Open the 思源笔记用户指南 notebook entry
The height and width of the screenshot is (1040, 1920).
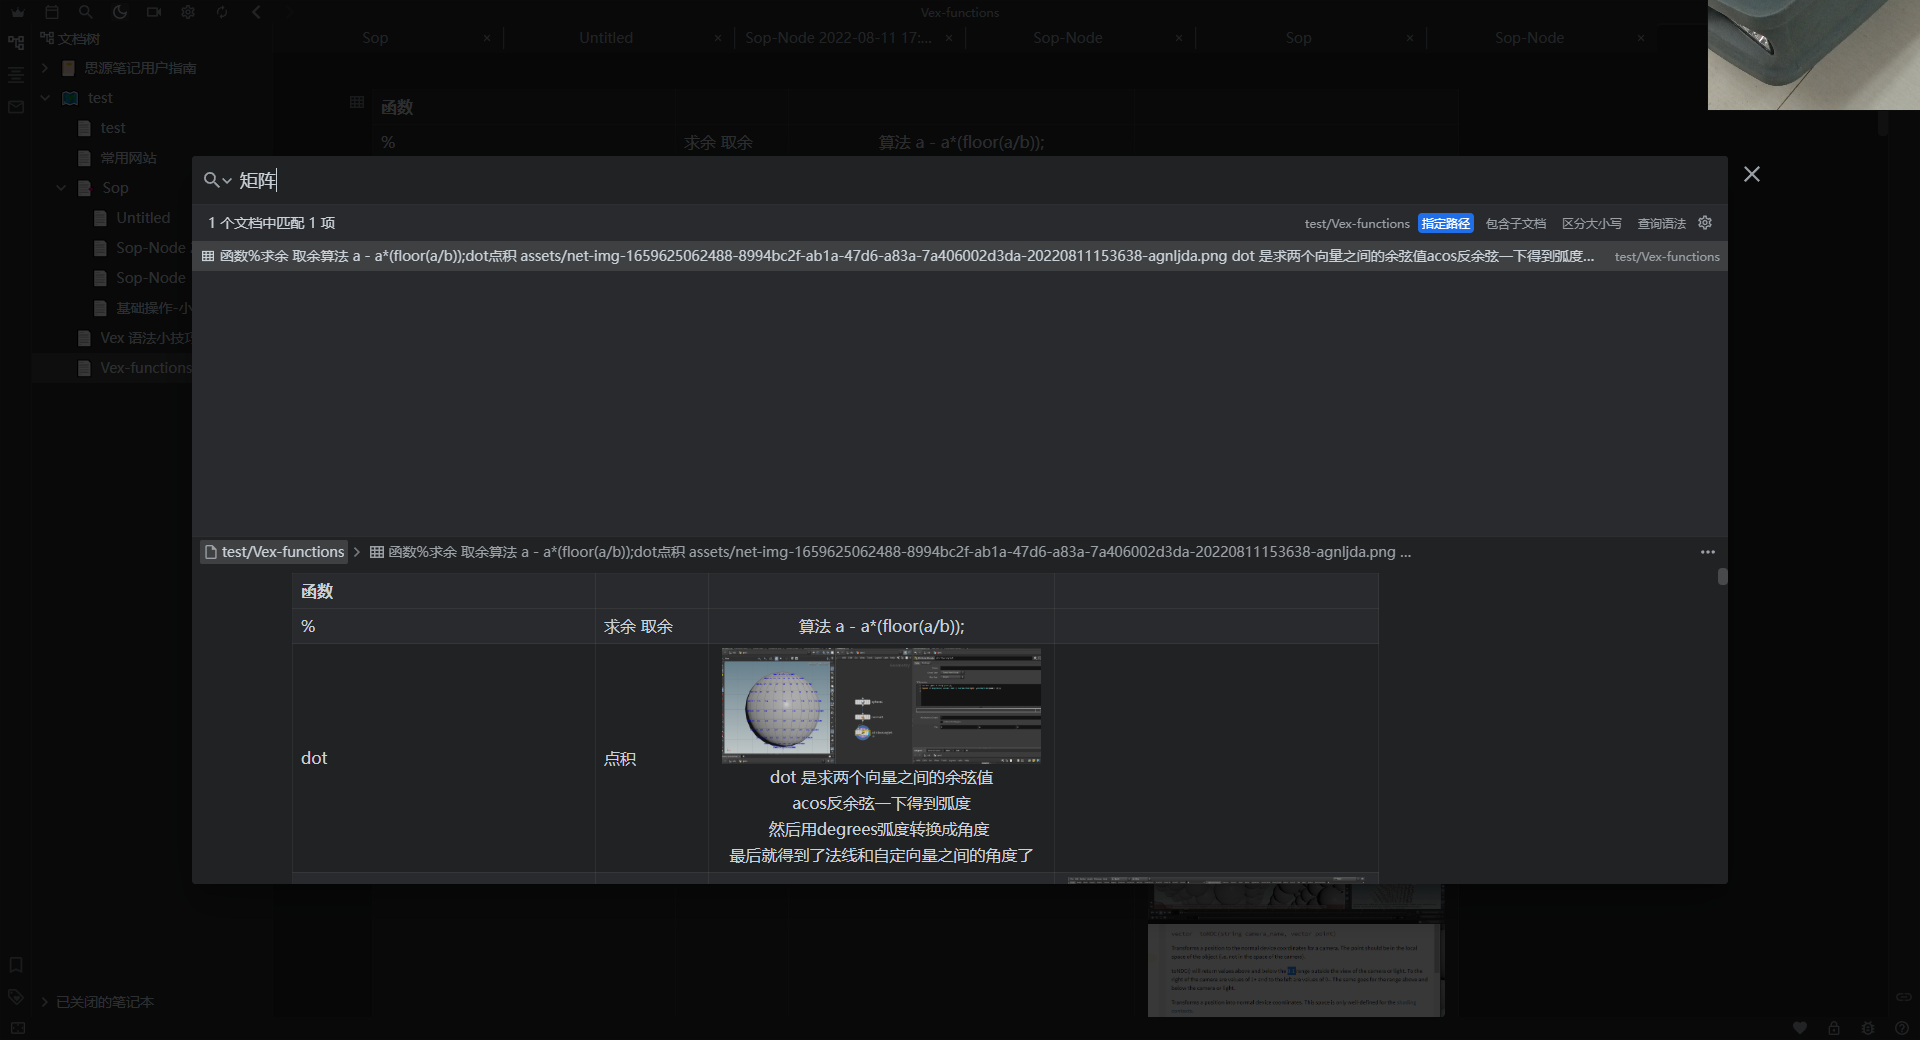click(140, 68)
